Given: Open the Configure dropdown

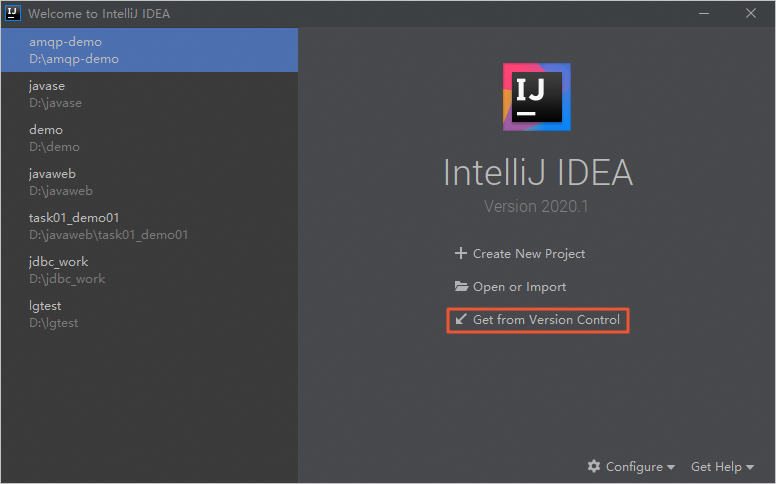Looking at the screenshot, I should 631,467.
